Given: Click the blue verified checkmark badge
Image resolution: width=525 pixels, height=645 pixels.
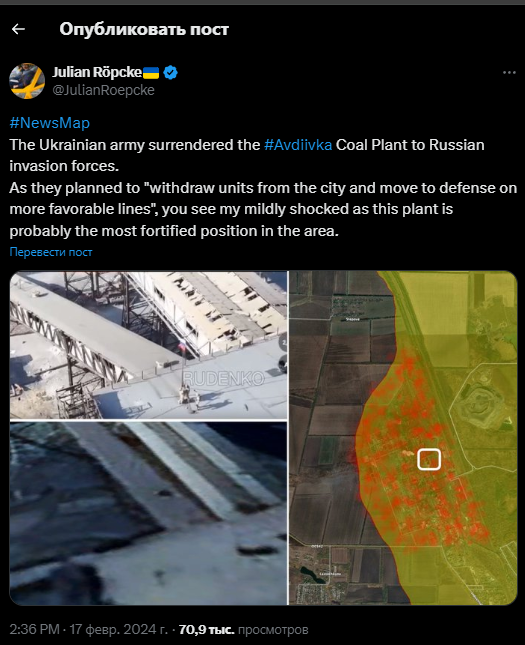Looking at the screenshot, I should pyautogui.click(x=170, y=72).
